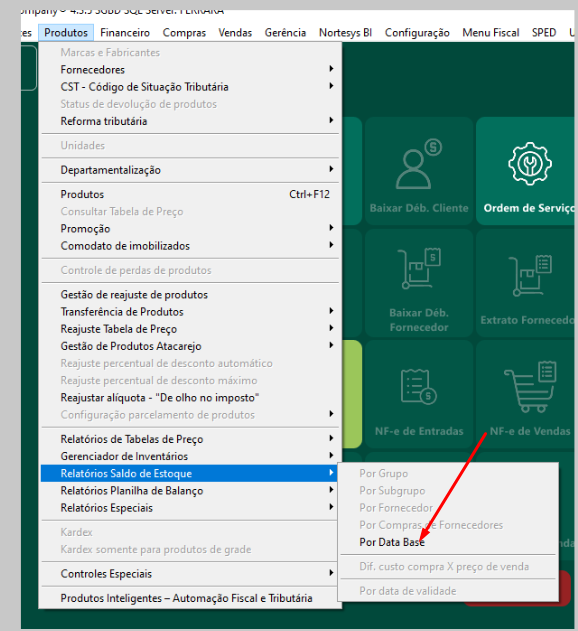Open the Financeiro menu

125,33
